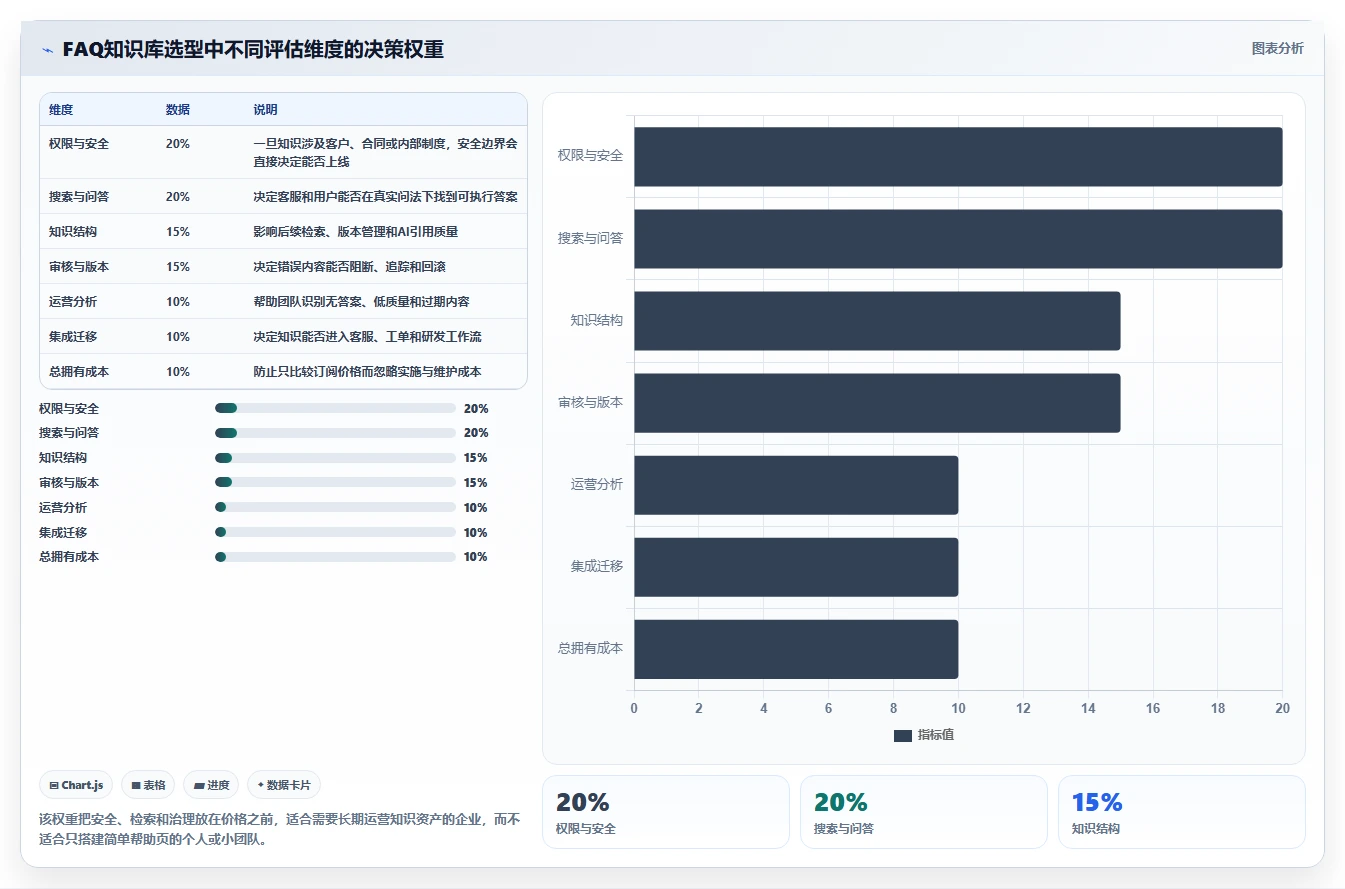Click the summary paragraph starting 该权重把安全

[280, 829]
